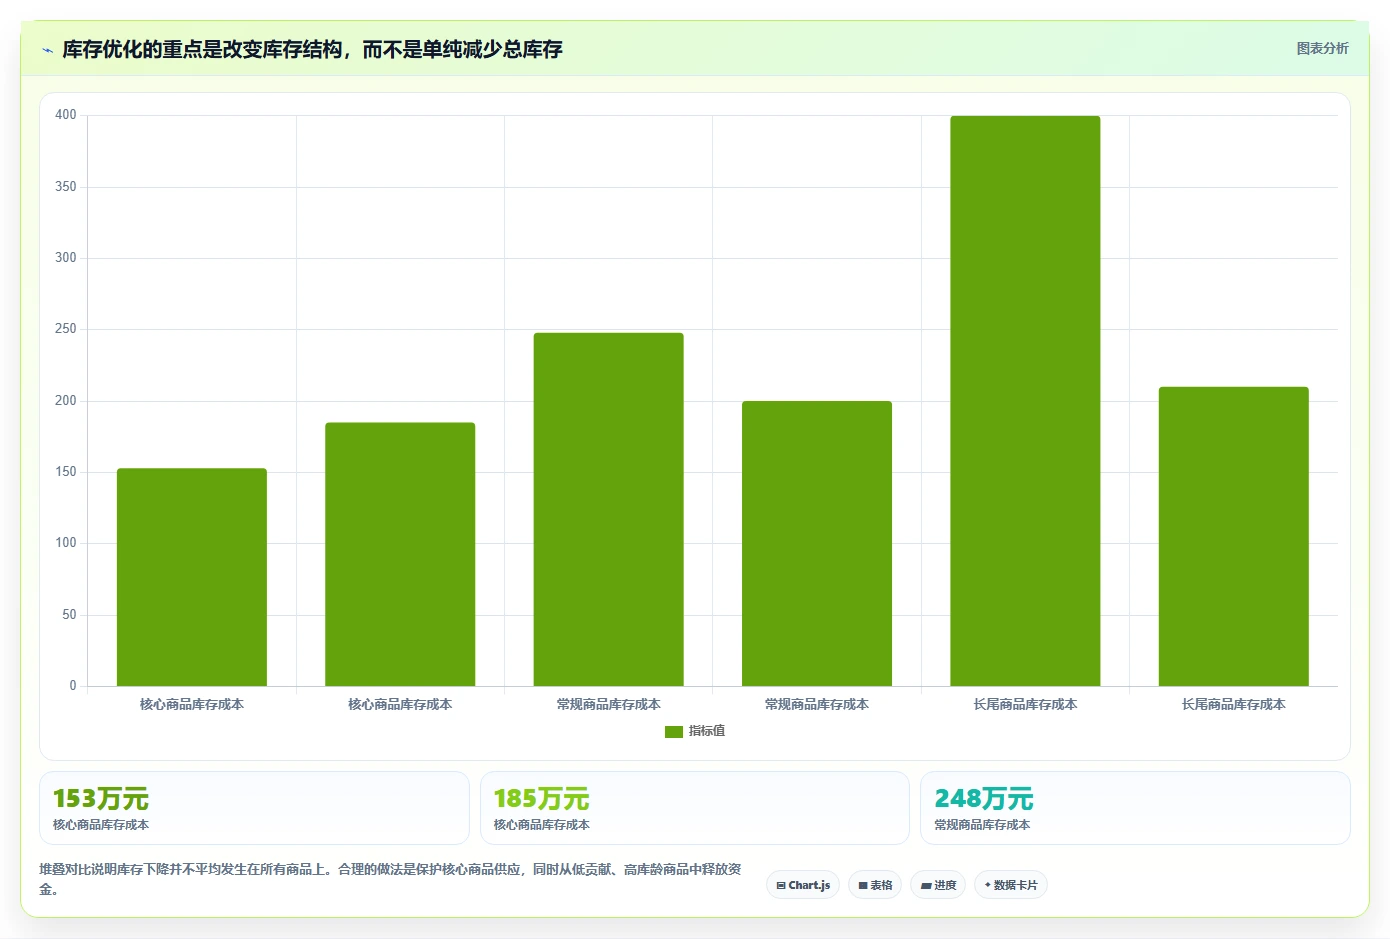The width and height of the screenshot is (1390, 939).
Task: Click the lightning icon beside the chart title
Action: pyautogui.click(x=47, y=50)
